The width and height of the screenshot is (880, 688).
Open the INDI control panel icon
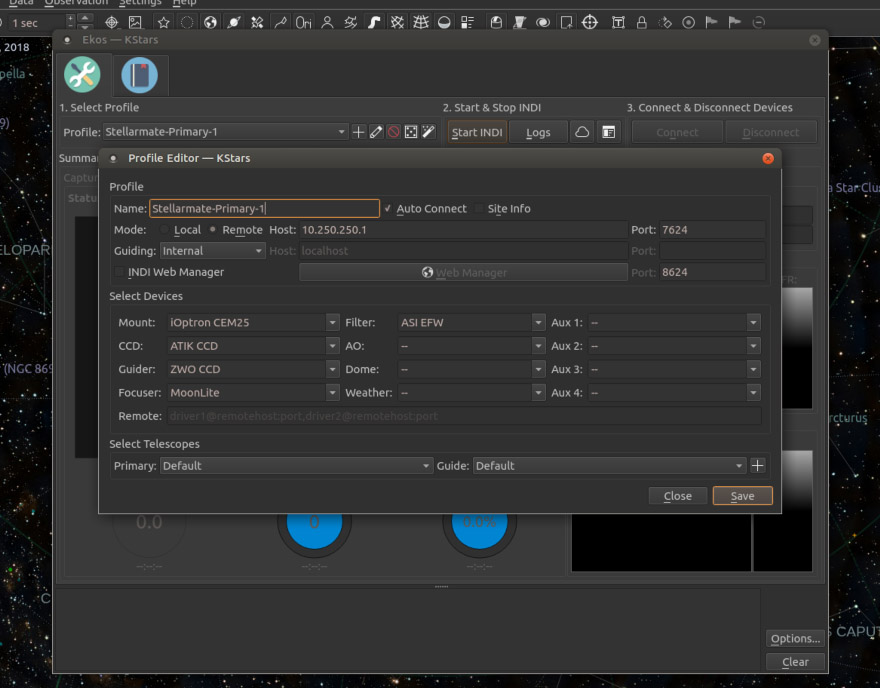[x=608, y=132]
